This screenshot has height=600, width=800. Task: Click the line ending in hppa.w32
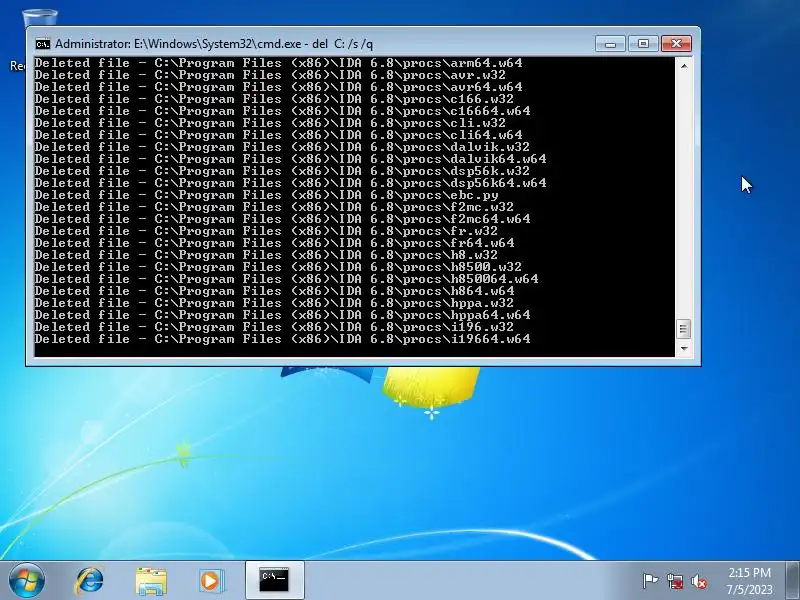[274, 303]
